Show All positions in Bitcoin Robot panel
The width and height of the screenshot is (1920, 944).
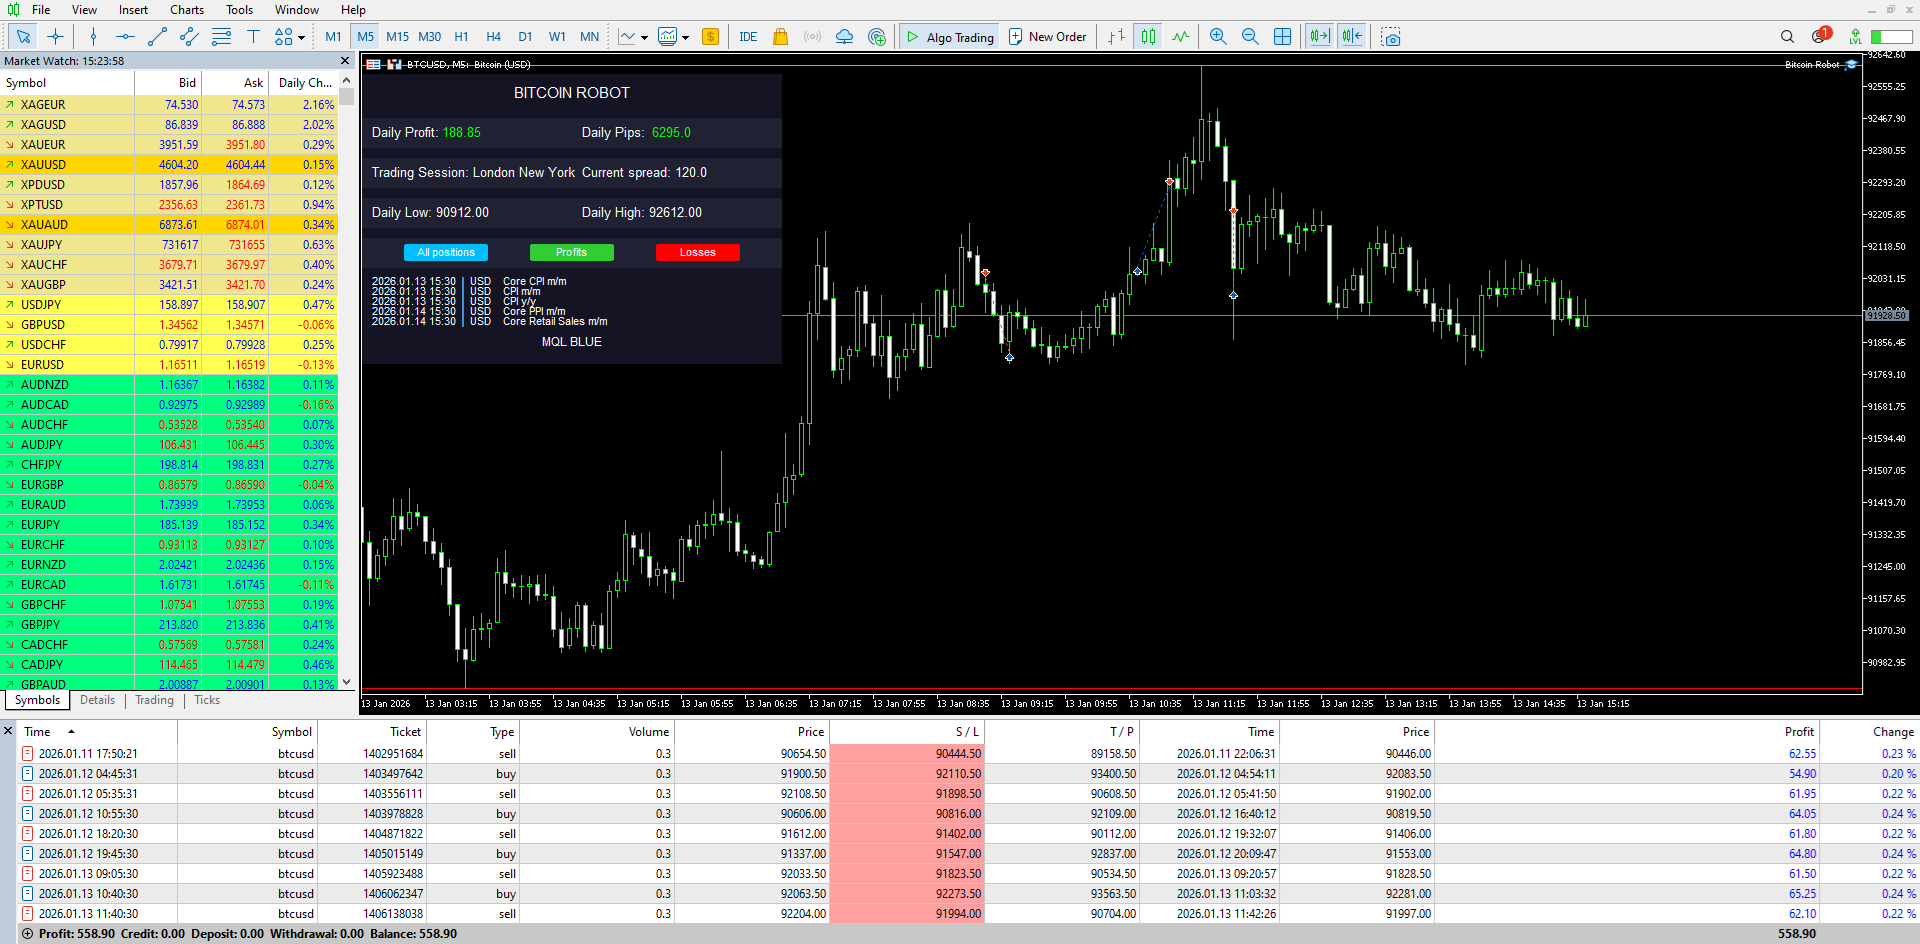point(446,252)
